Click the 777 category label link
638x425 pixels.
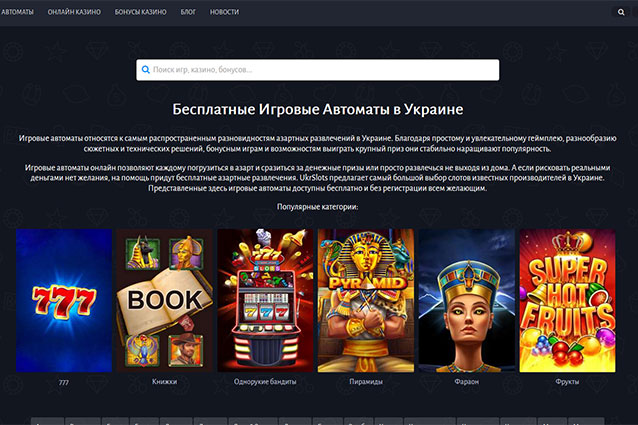point(64,382)
